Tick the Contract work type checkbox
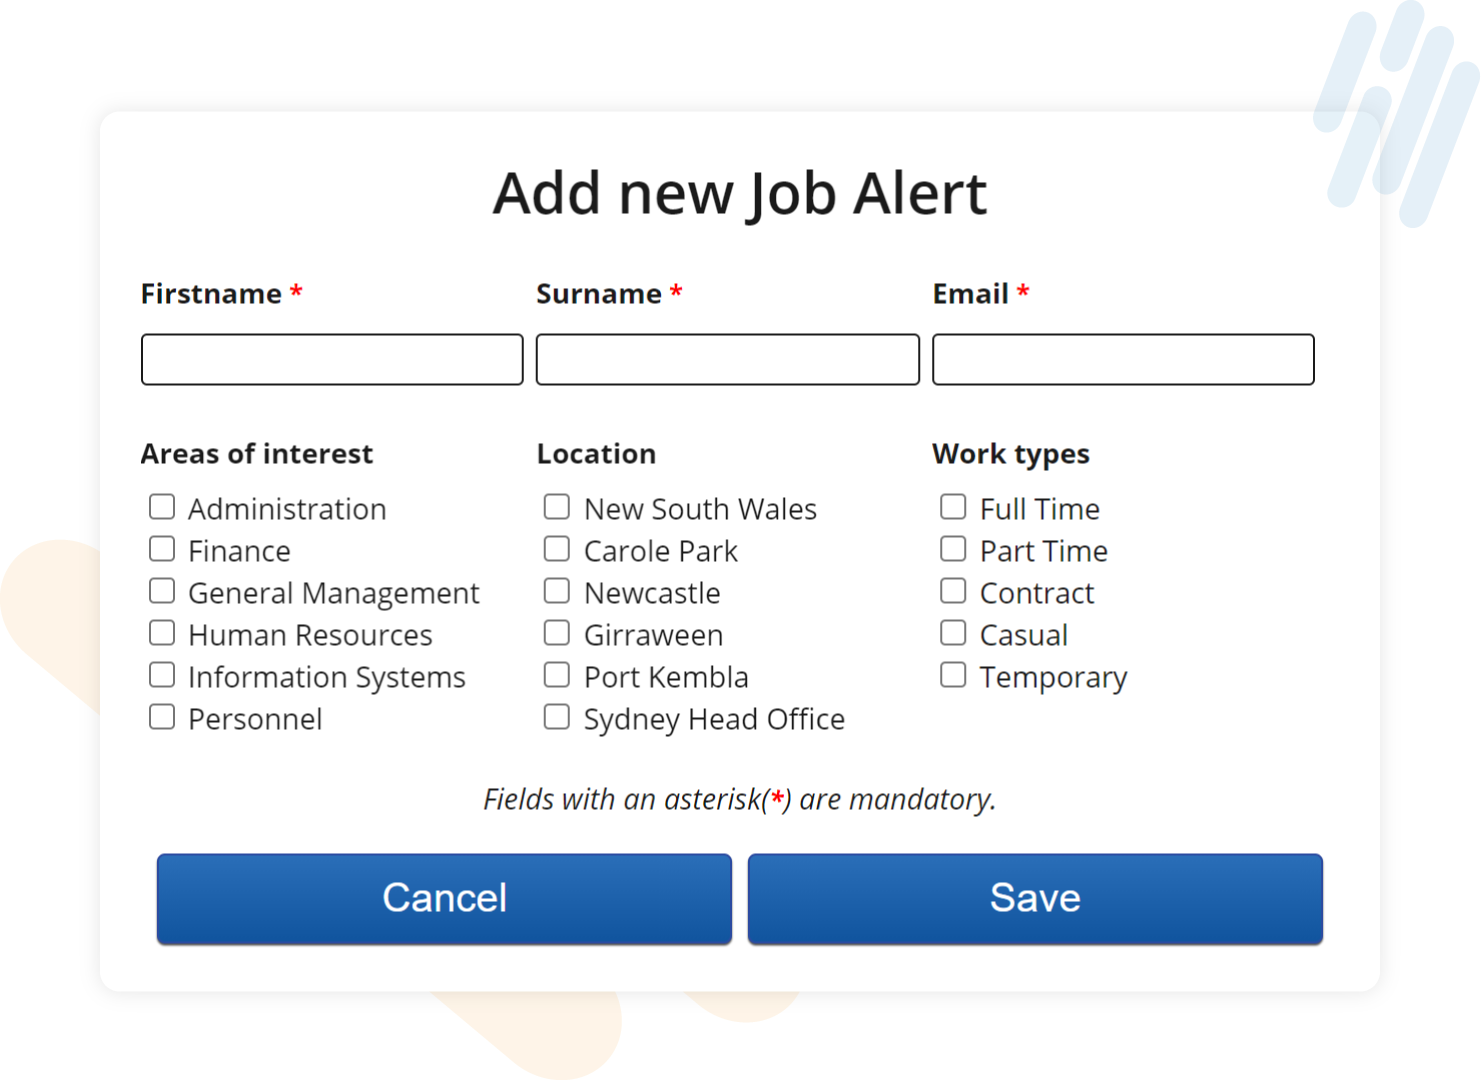This screenshot has height=1080, width=1481. [x=953, y=590]
